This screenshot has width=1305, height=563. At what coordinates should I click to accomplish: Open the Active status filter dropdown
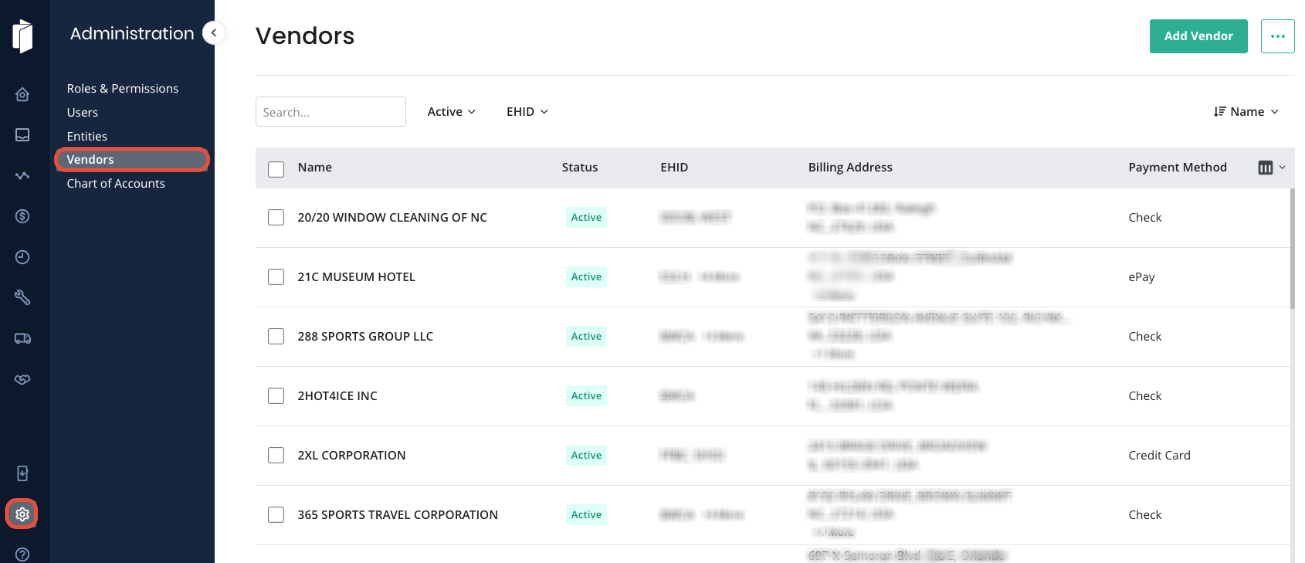(x=451, y=112)
